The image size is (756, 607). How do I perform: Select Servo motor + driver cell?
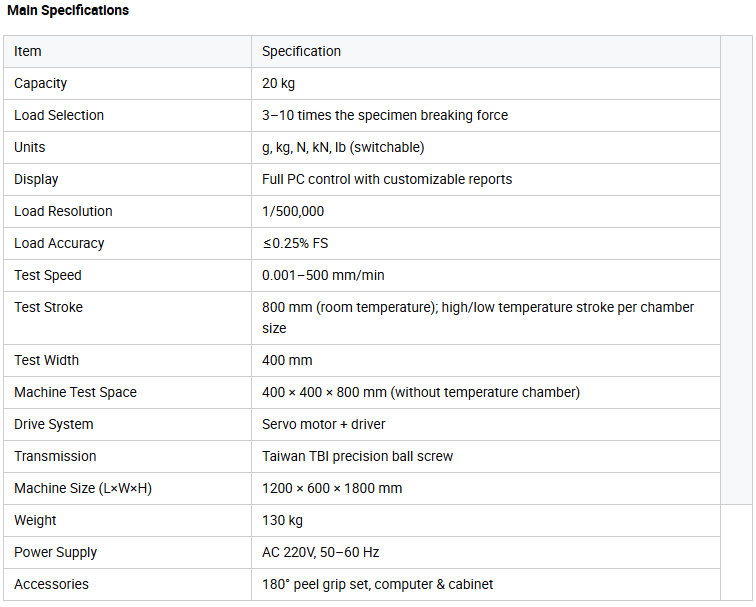coord(486,424)
